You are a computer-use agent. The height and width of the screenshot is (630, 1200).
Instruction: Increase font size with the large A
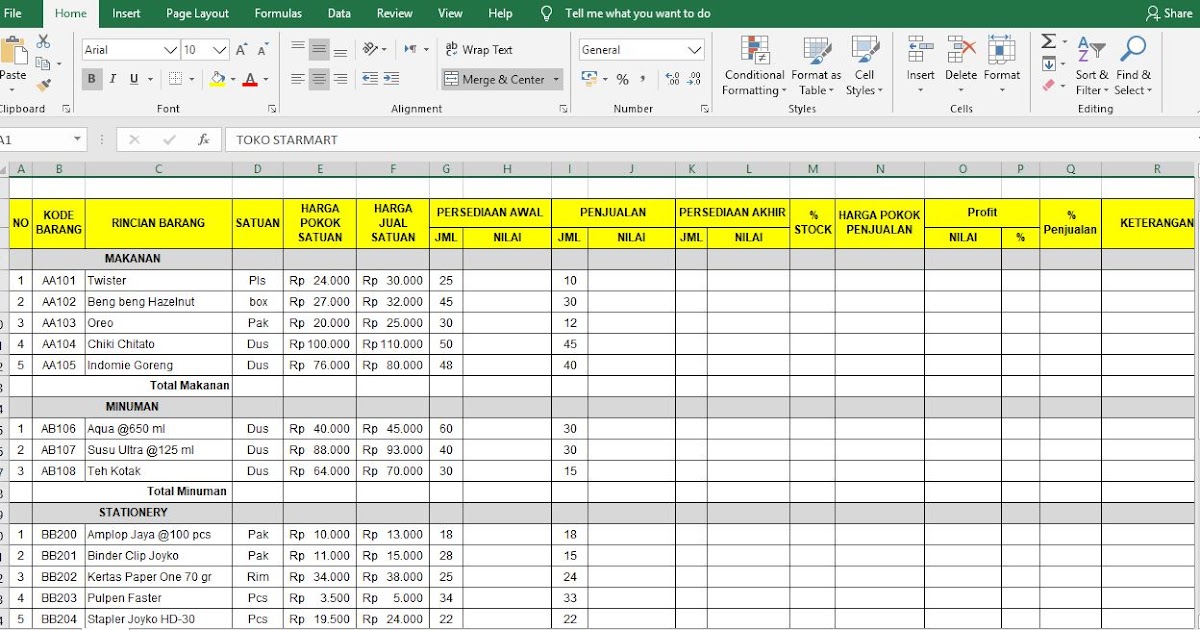click(242, 49)
